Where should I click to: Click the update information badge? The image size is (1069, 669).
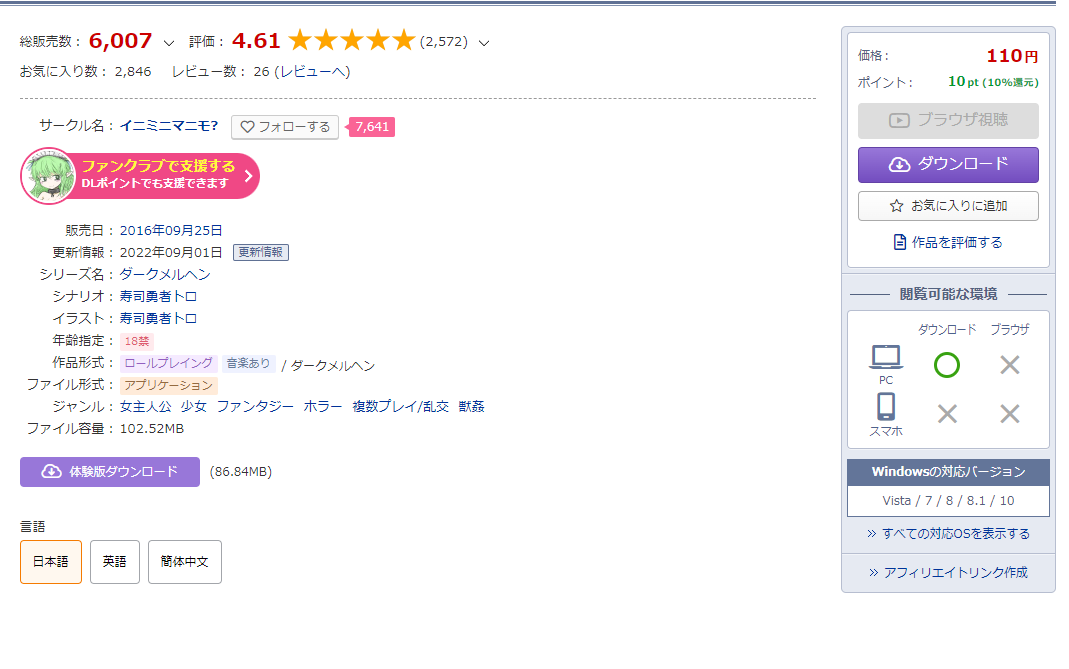tap(261, 252)
